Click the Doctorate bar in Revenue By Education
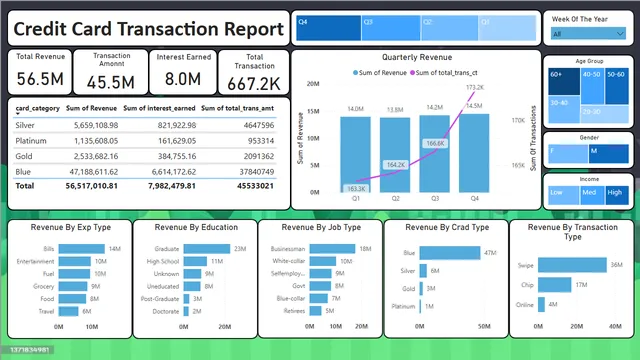Screen dimensions: 640x360 pyautogui.click(x=186, y=311)
